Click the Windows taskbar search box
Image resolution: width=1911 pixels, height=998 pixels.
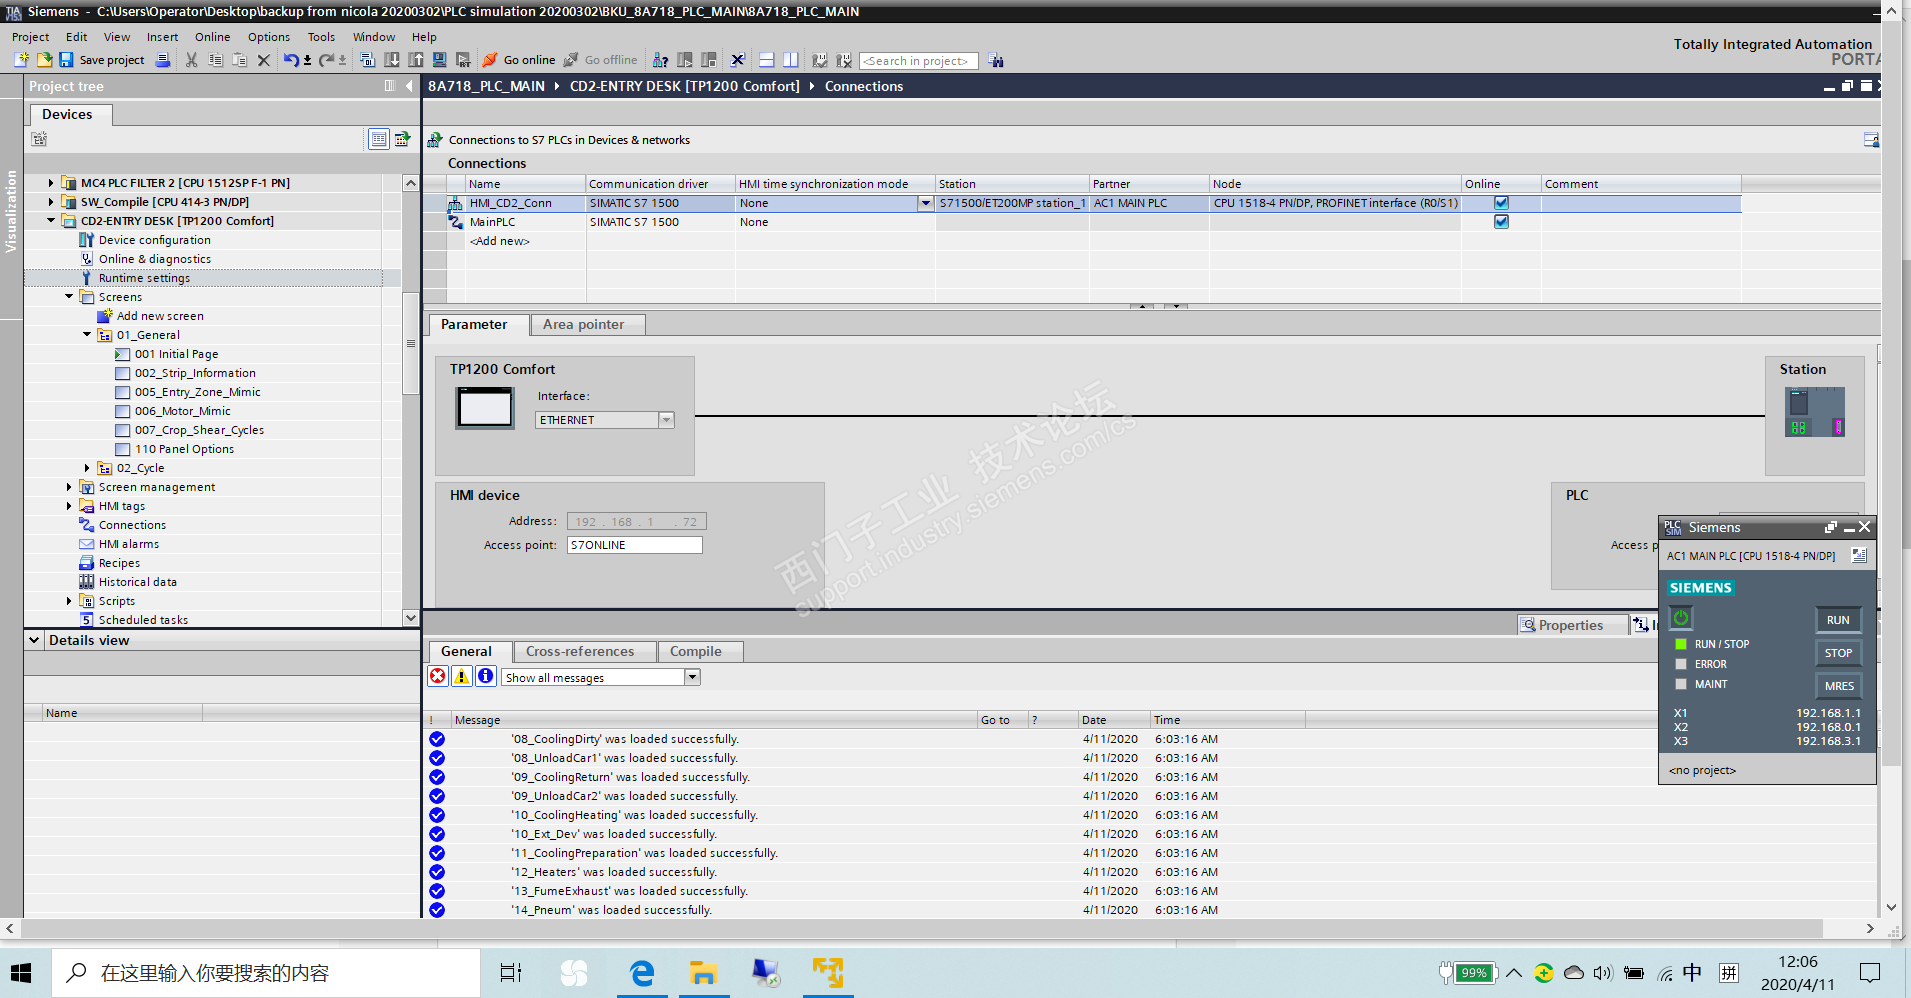pos(266,973)
